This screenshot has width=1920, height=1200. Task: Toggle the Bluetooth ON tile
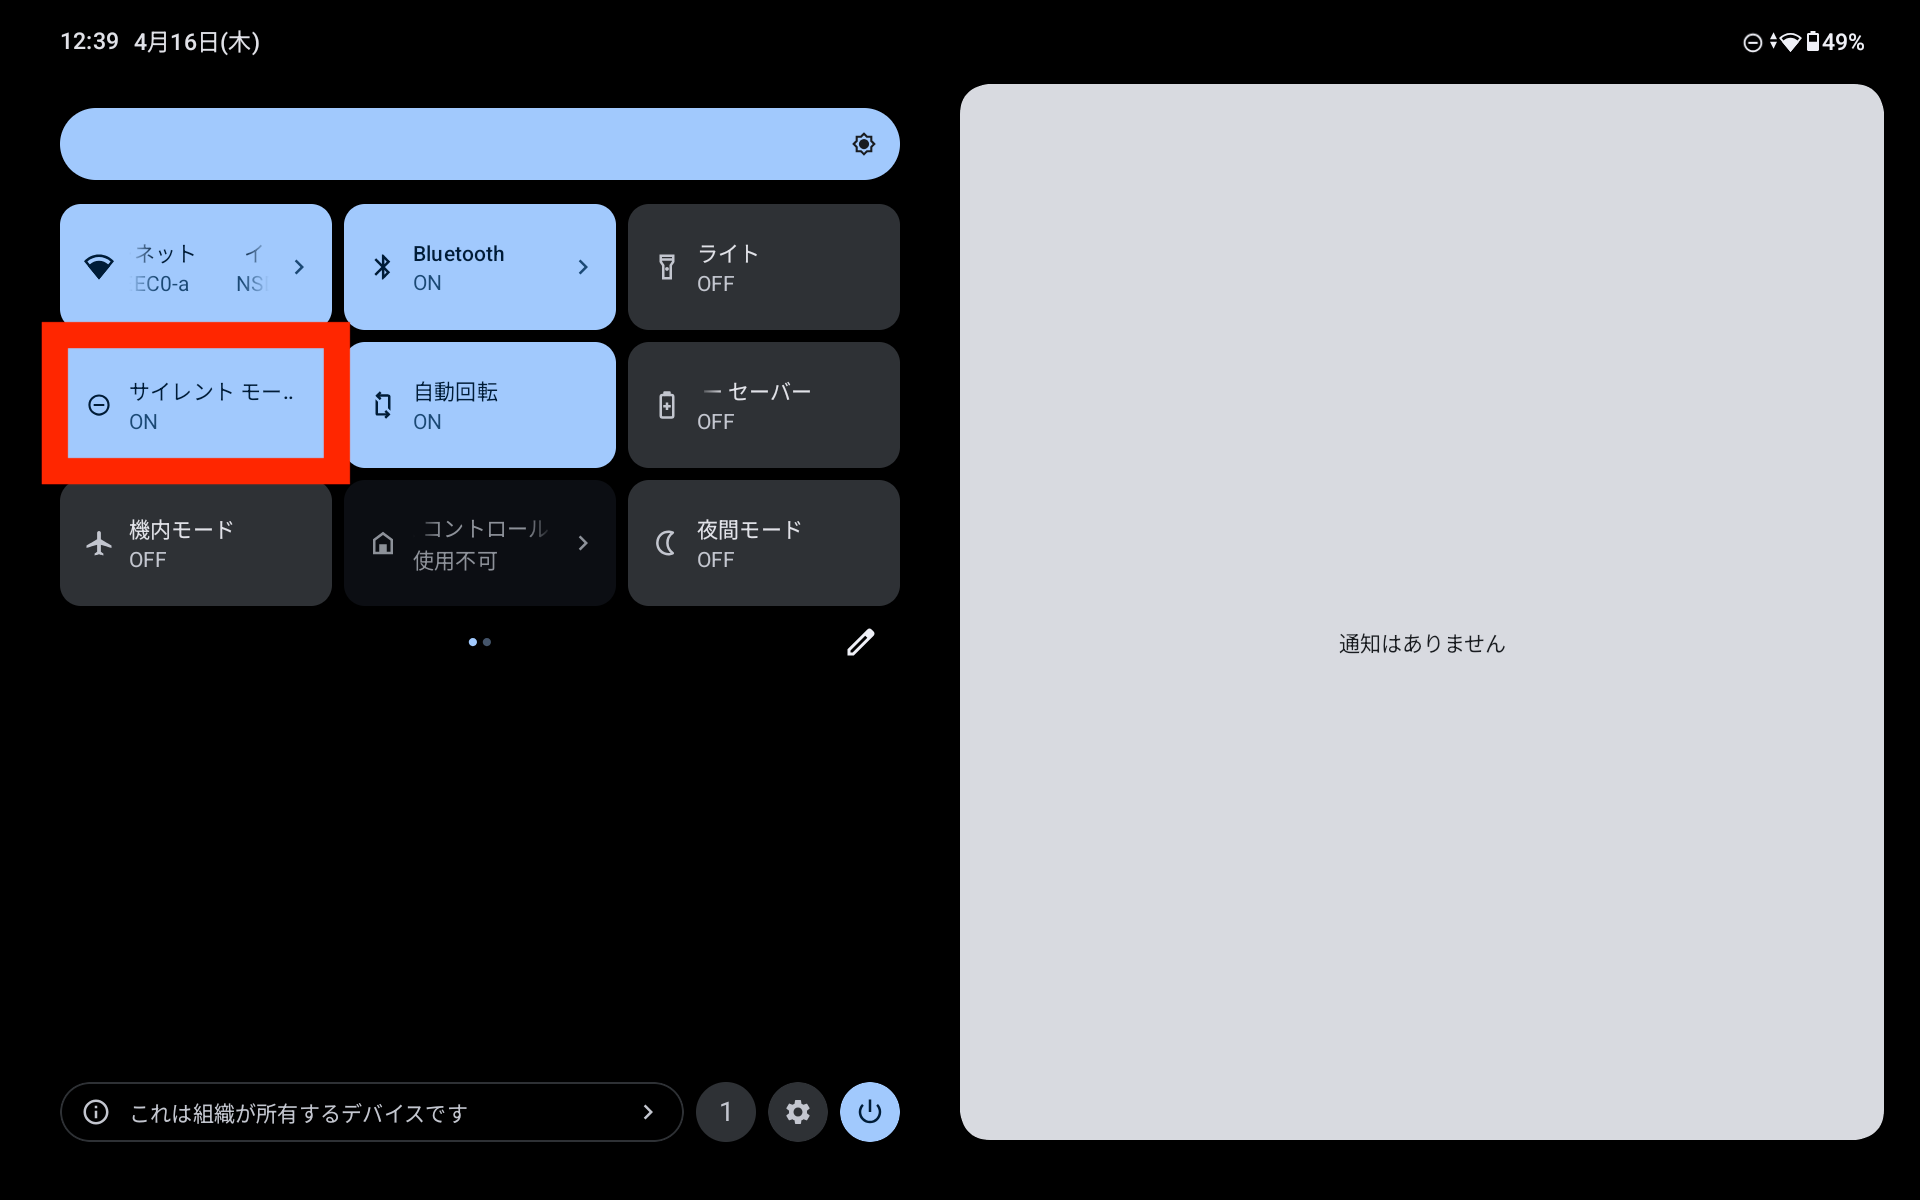480,267
